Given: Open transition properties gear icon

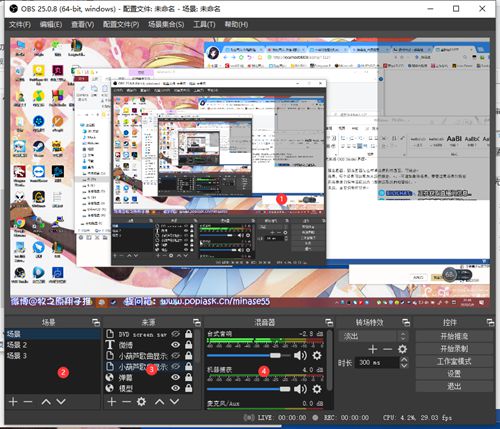Looking at the screenshot, I should point(402,349).
